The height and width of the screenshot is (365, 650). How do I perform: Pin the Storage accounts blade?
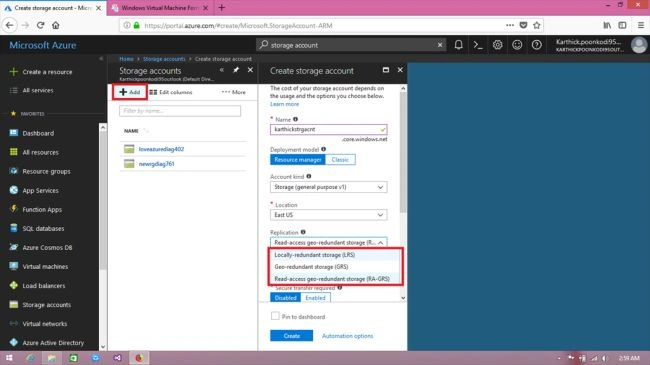tap(236, 70)
